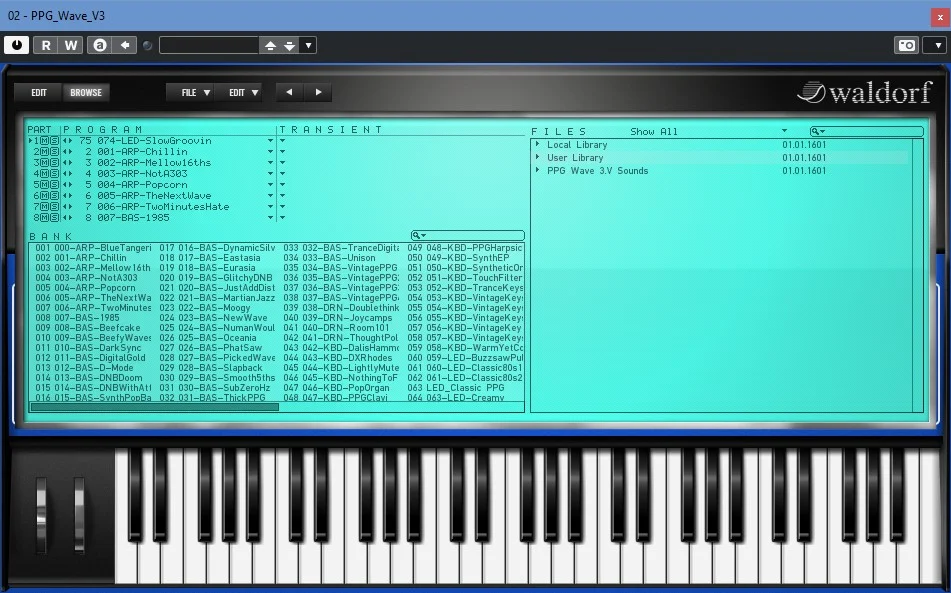951x593 pixels.
Task: Mute part 2 with M button
Action: tap(45, 152)
